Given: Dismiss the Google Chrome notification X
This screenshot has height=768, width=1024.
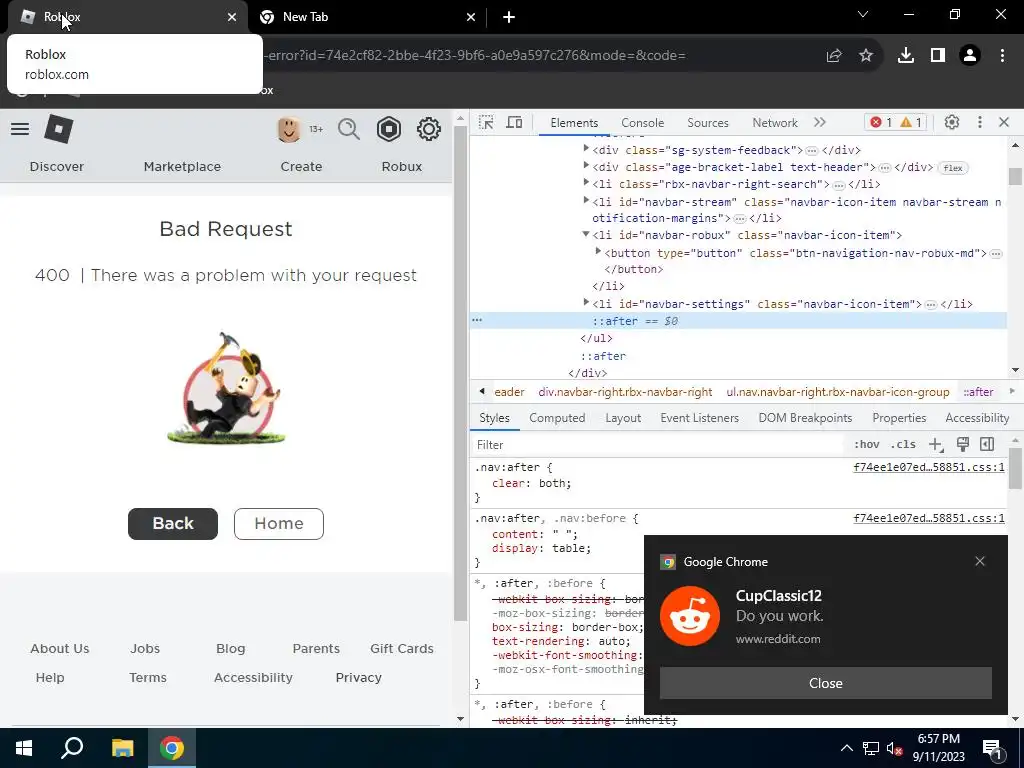Looking at the screenshot, I should [x=980, y=561].
